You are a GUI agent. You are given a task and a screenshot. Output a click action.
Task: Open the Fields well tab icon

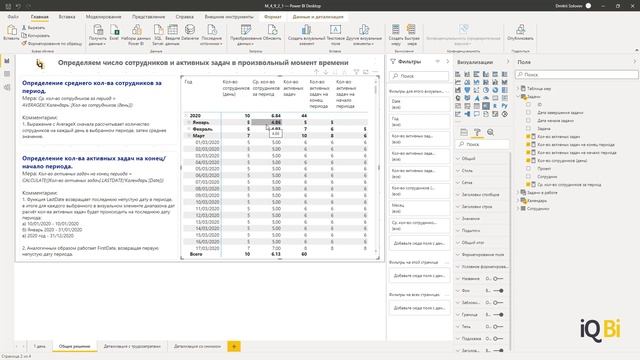(464, 132)
